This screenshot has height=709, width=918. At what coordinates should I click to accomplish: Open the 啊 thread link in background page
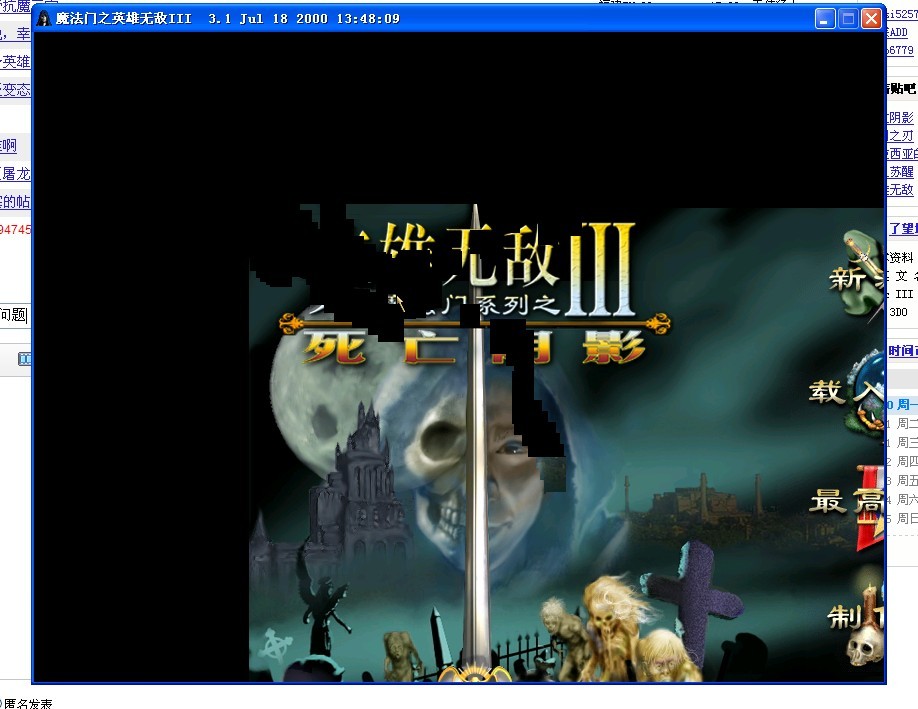pyautogui.click(x=9, y=145)
